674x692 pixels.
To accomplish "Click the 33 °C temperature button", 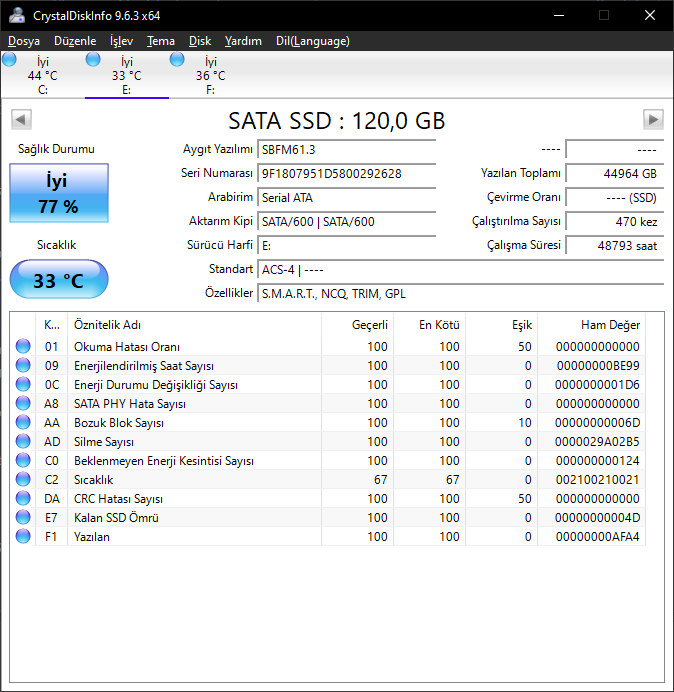I will [x=59, y=279].
